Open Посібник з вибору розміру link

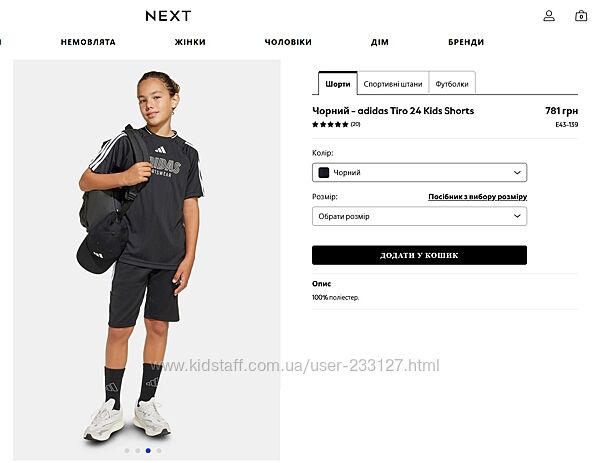478,197
